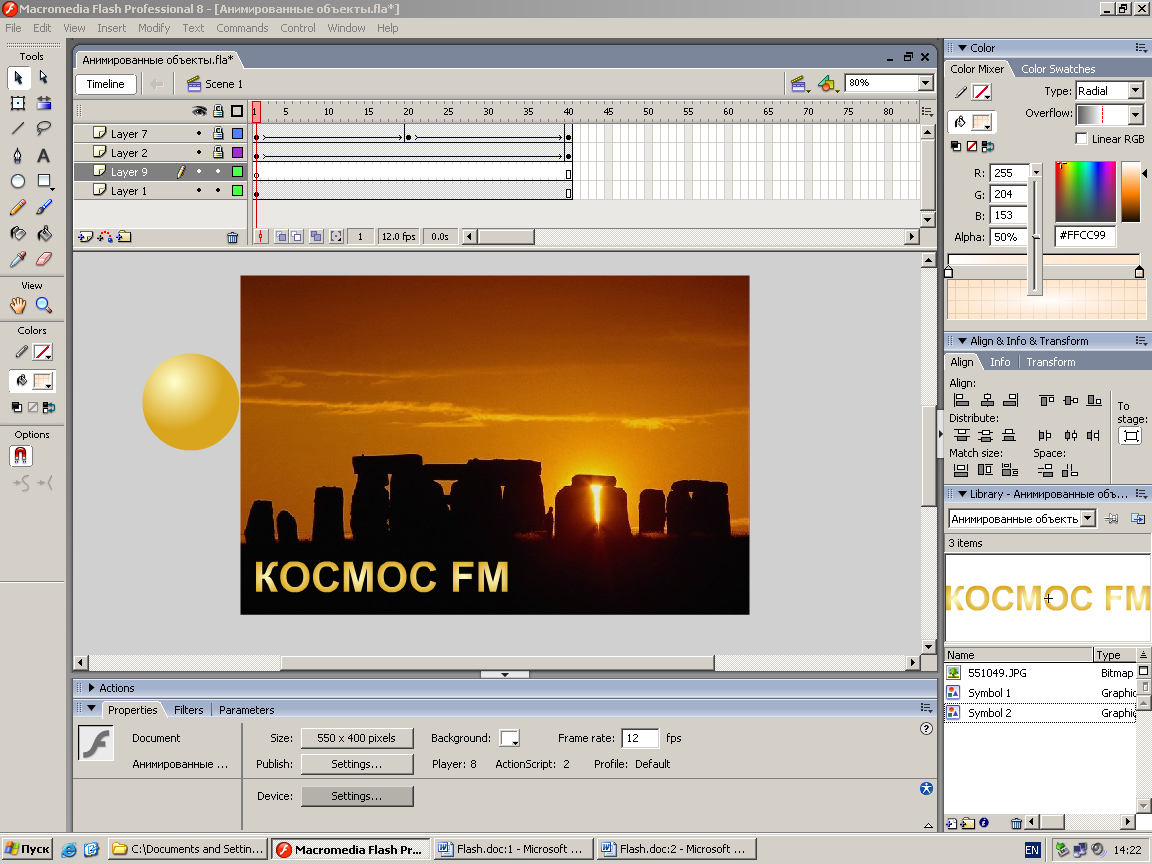Open the Modify menu
Screen dimensions: 1152x864
(154, 28)
